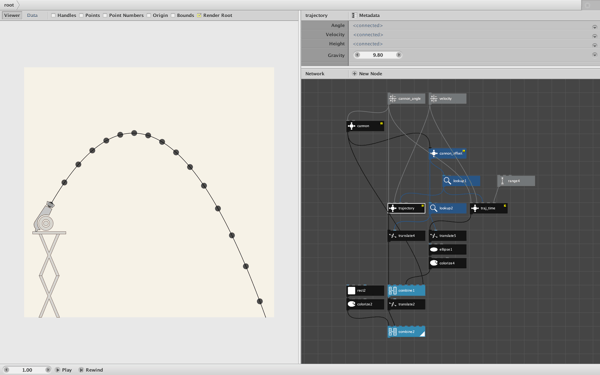Image resolution: width=600 pixels, height=375 pixels.
Task: Increase the frame number with right arrow
Action: coord(48,370)
